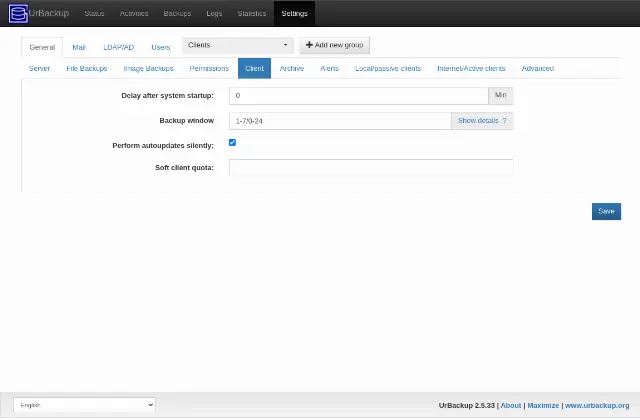640x420 pixels.
Task: Open the Status page
Action: (x=94, y=13)
